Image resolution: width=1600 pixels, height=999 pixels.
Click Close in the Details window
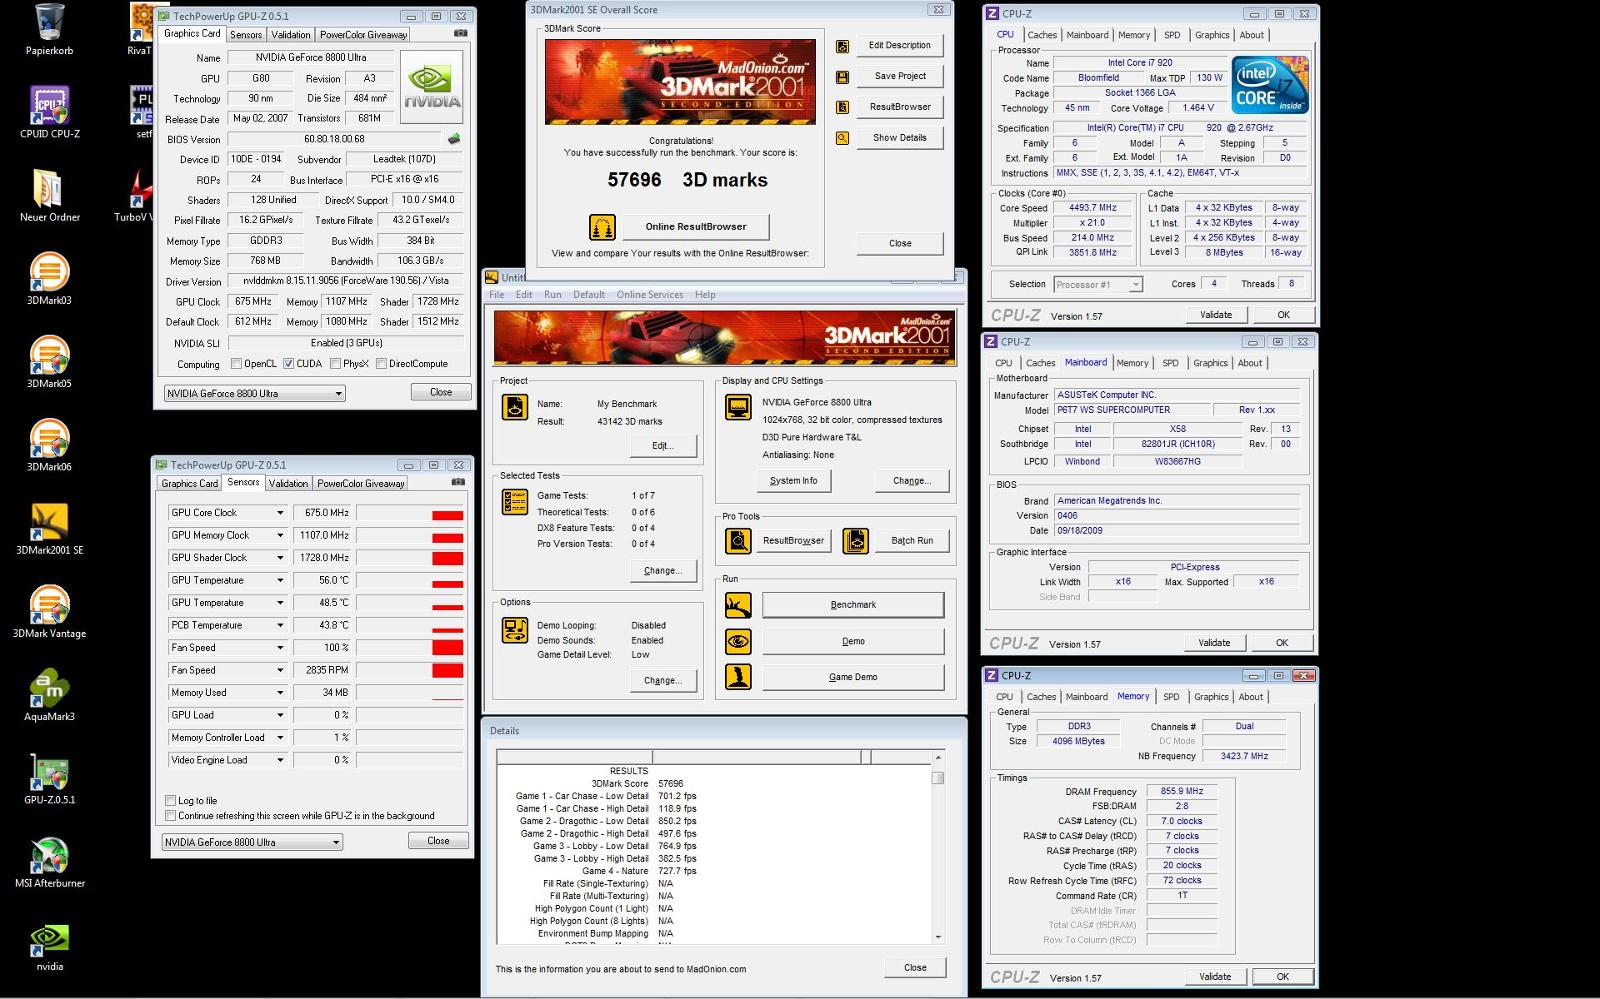pos(915,968)
